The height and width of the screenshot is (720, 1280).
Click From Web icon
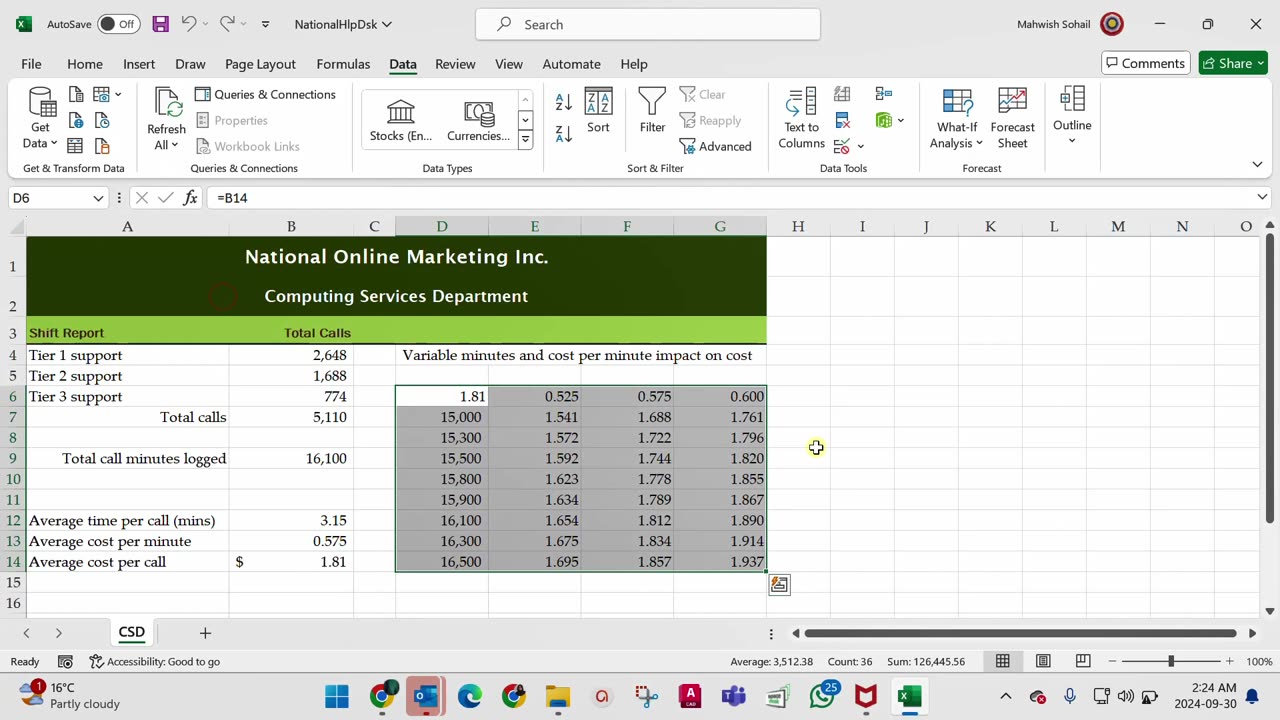pos(76,121)
